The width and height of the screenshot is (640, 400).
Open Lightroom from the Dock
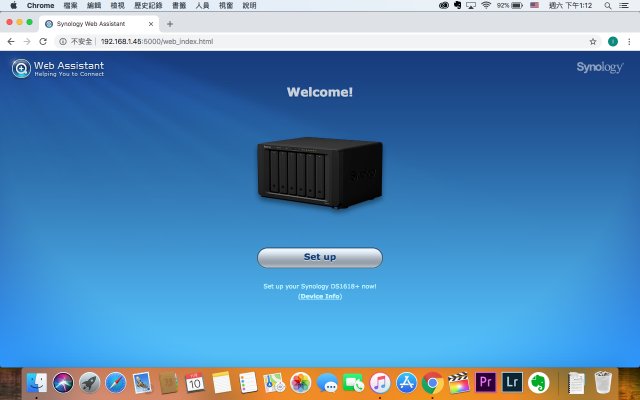click(512, 382)
